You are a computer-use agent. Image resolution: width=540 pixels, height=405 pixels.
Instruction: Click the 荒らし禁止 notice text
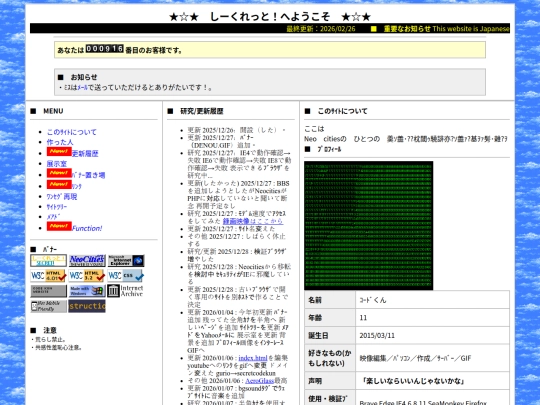tap(48, 340)
